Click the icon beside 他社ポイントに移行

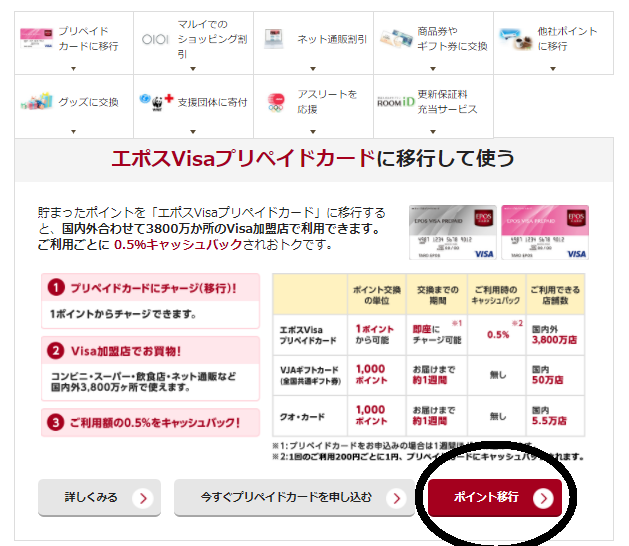[516, 39]
